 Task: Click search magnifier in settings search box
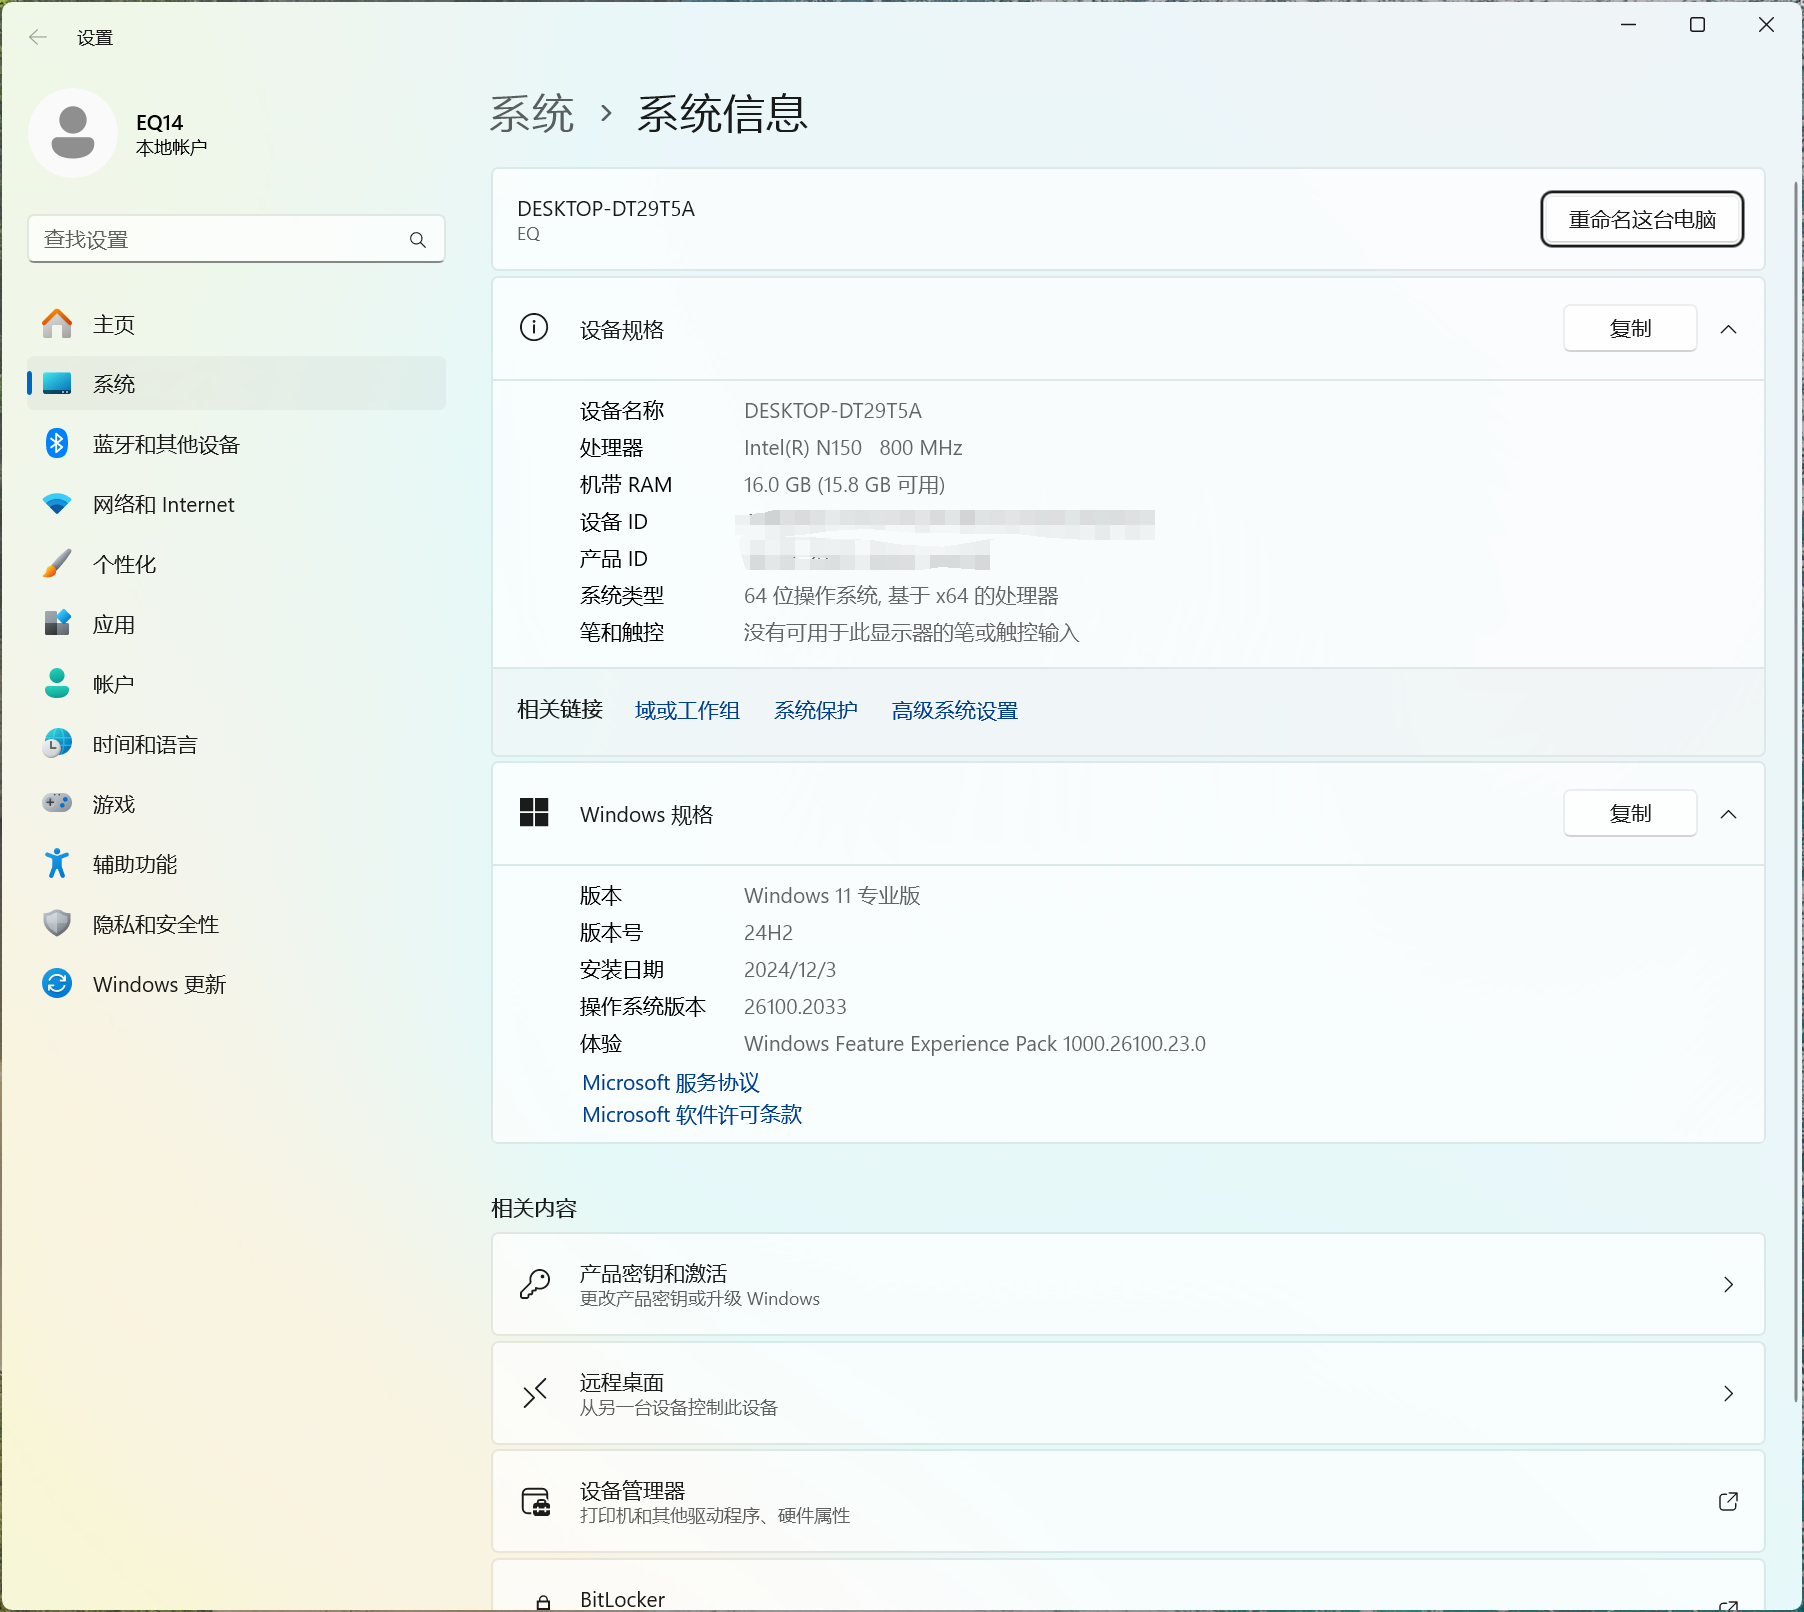[418, 240]
